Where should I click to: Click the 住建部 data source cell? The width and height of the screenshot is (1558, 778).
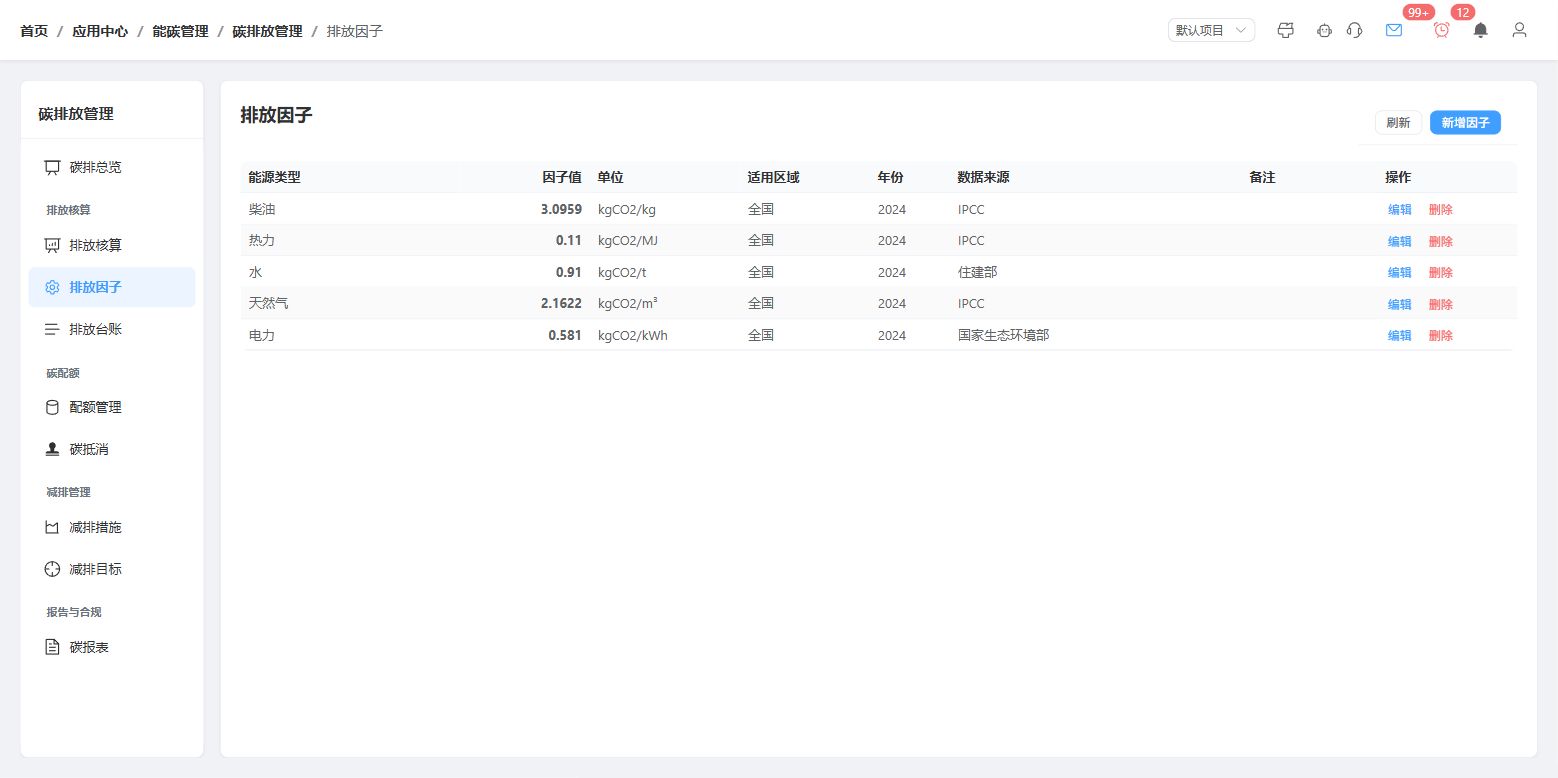(977, 272)
